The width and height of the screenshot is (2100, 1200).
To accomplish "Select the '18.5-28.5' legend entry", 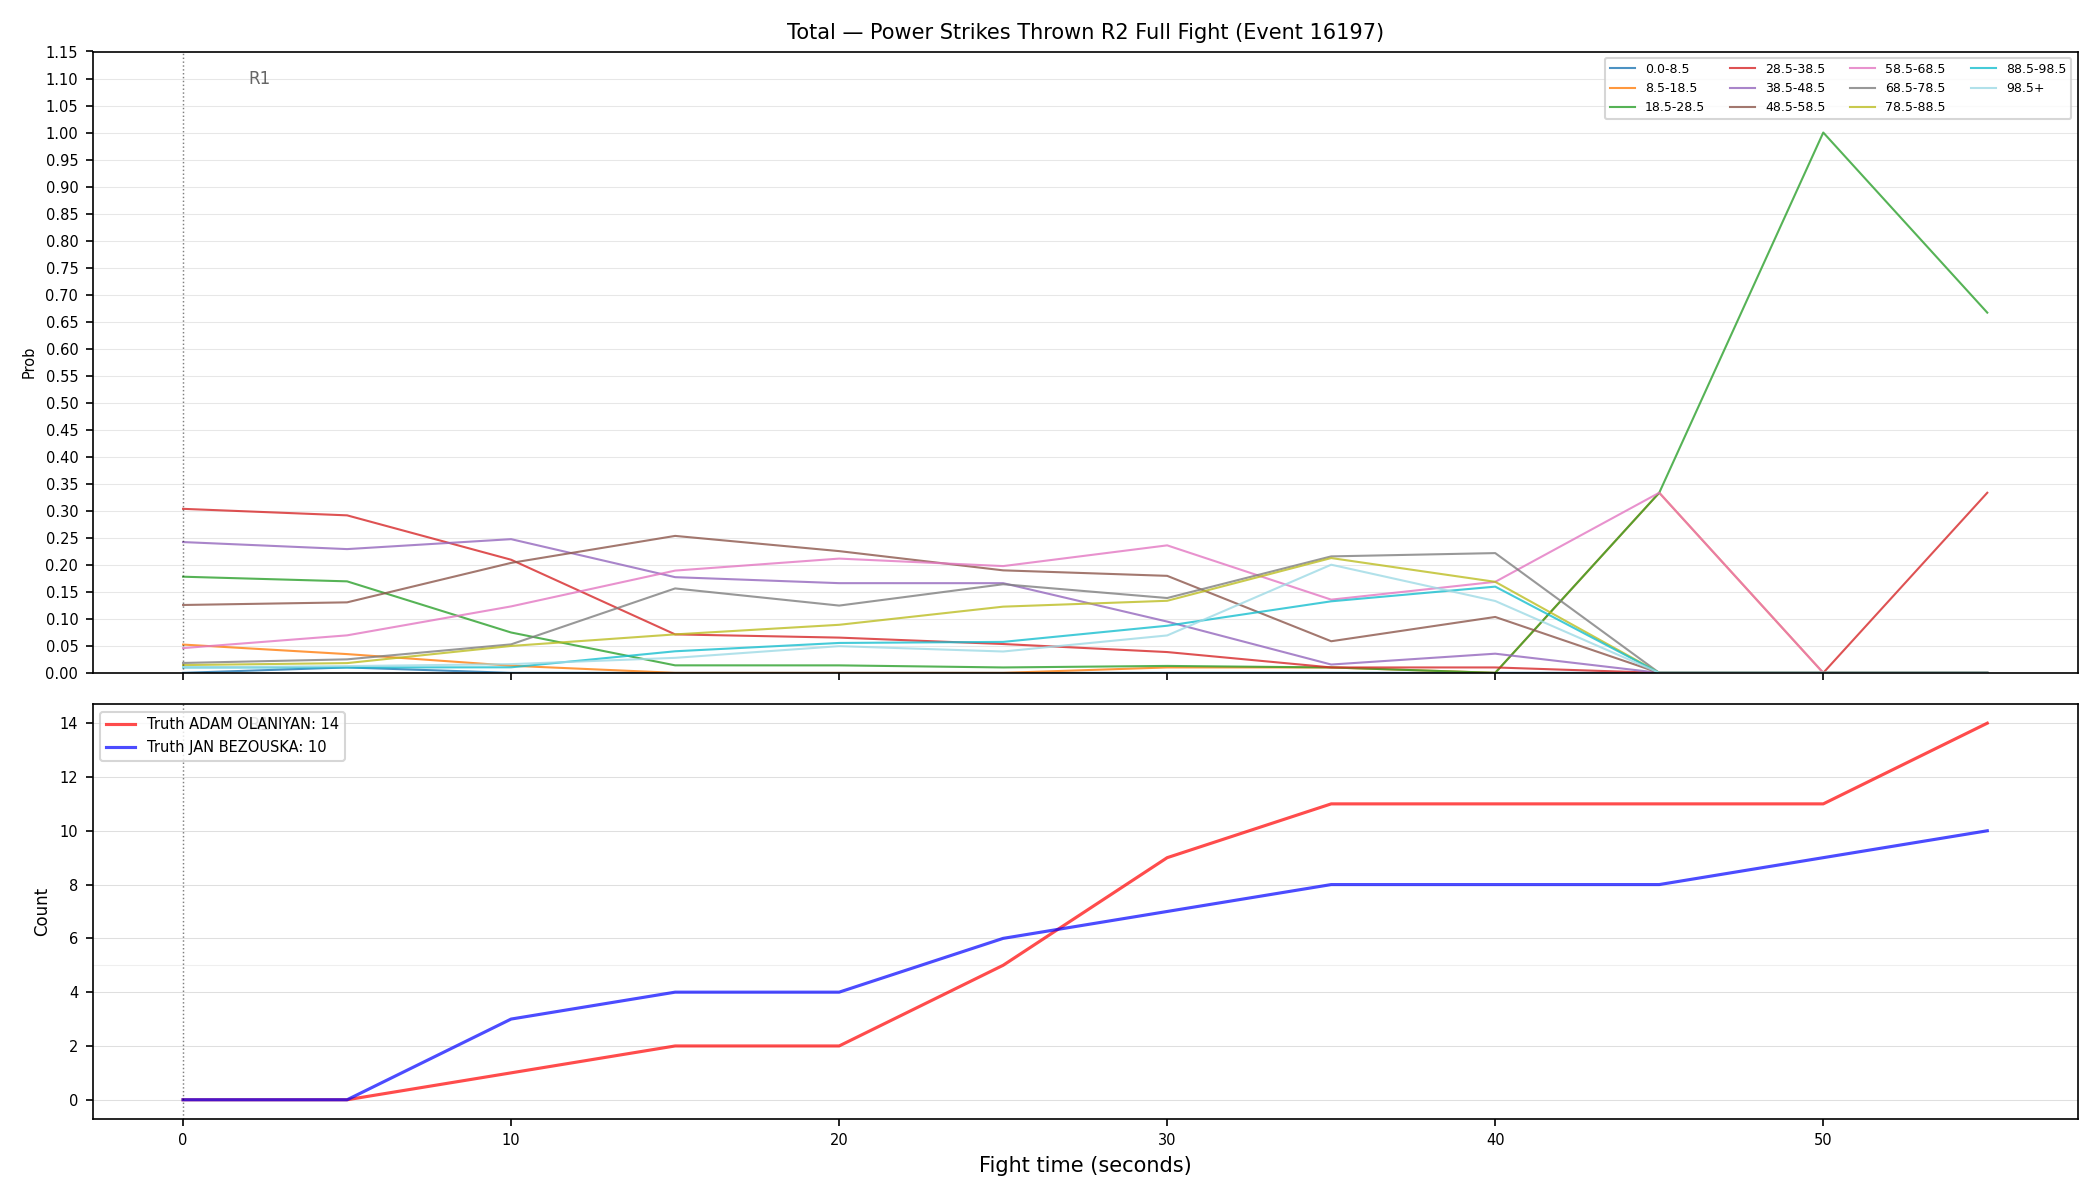I will [1657, 107].
